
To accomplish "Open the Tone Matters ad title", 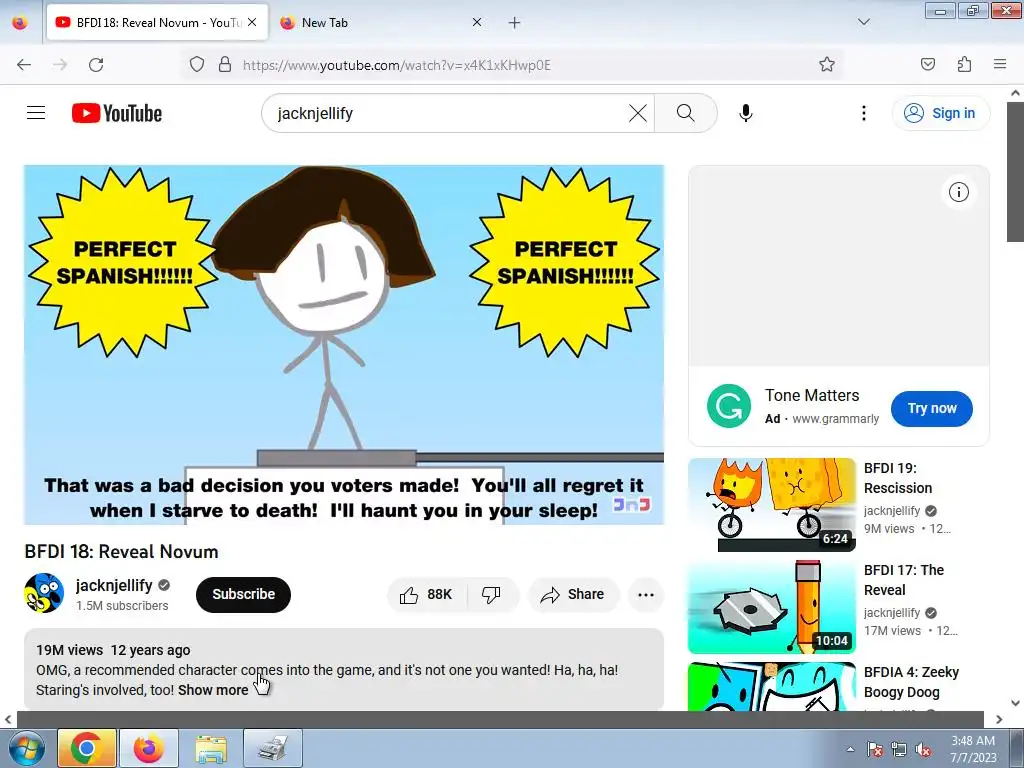I will (812, 395).
